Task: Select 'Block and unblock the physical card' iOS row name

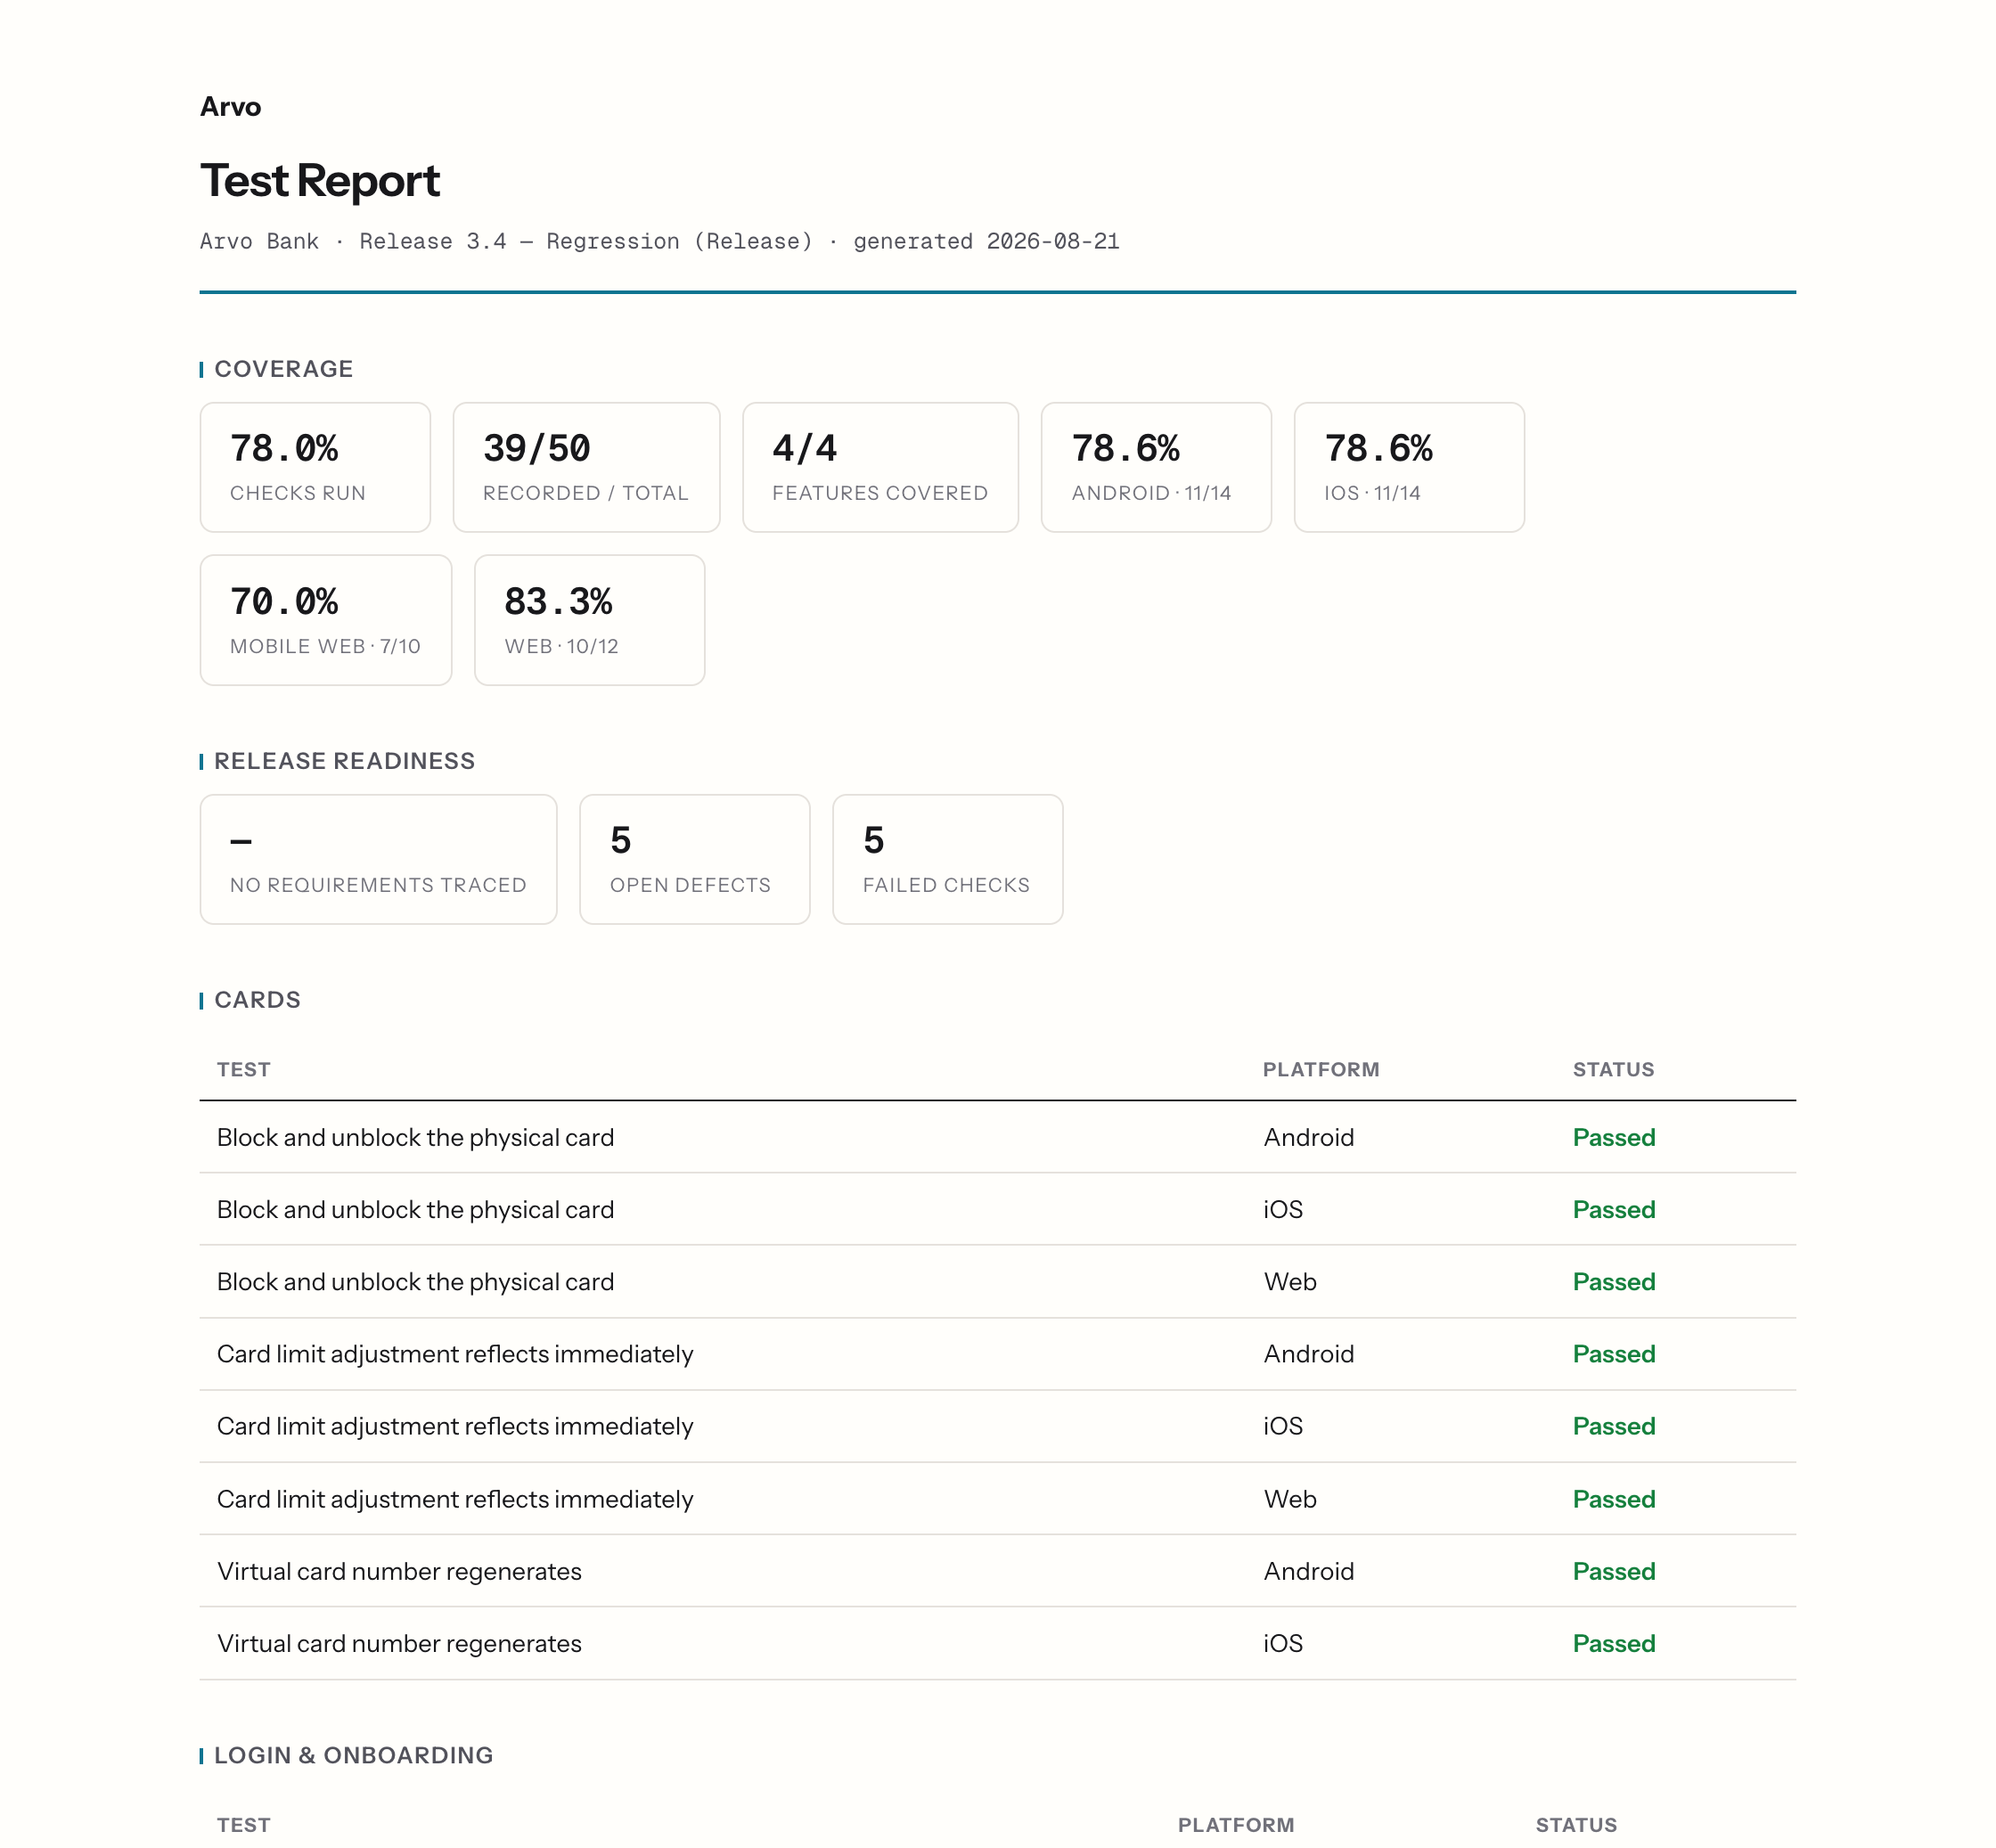Action: click(415, 1209)
